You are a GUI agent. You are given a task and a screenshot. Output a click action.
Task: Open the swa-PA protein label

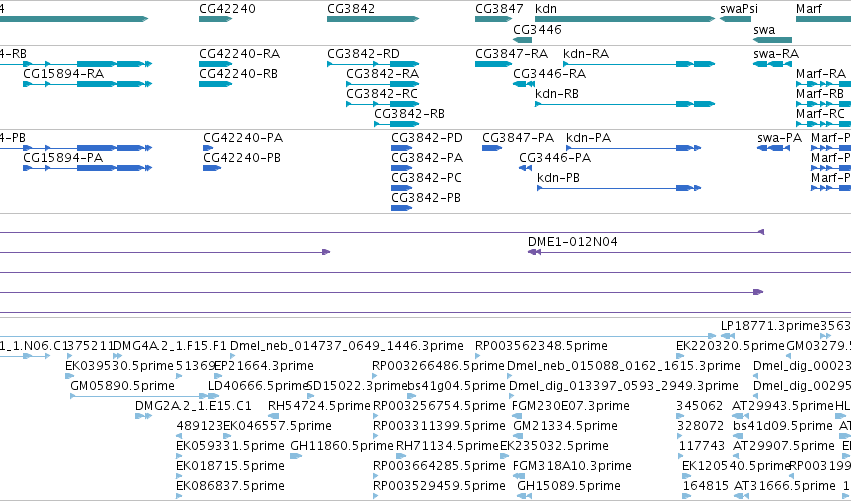coord(779,137)
